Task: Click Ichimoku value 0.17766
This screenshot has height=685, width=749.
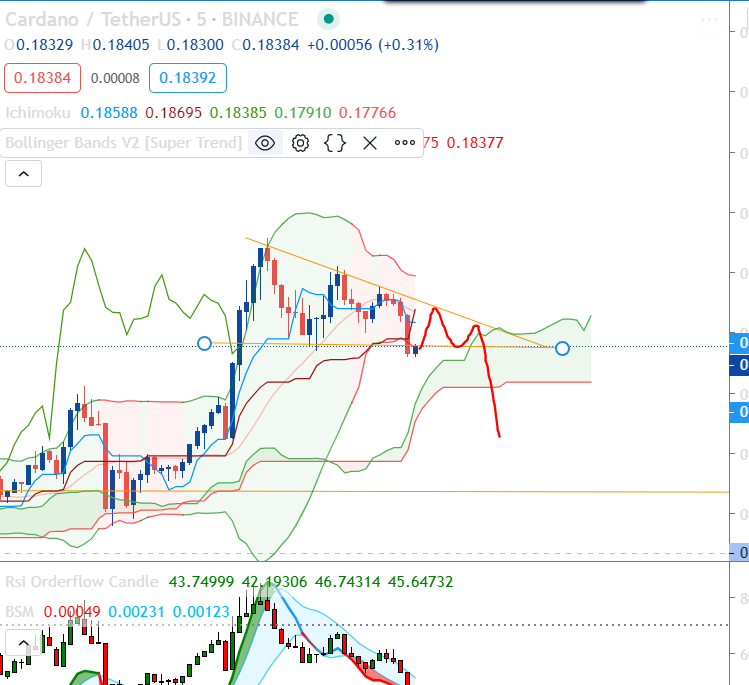Action: tap(367, 113)
